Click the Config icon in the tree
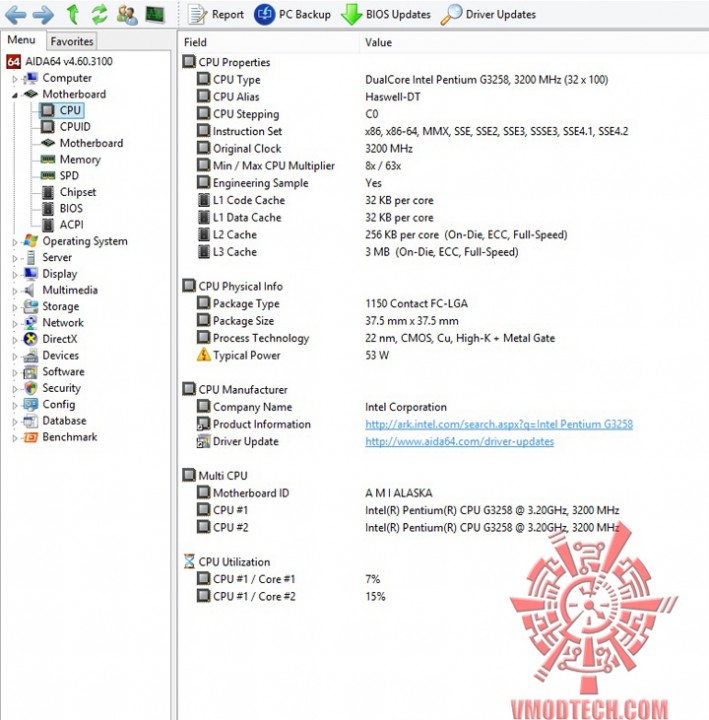The height and width of the screenshot is (720, 709). (x=30, y=404)
